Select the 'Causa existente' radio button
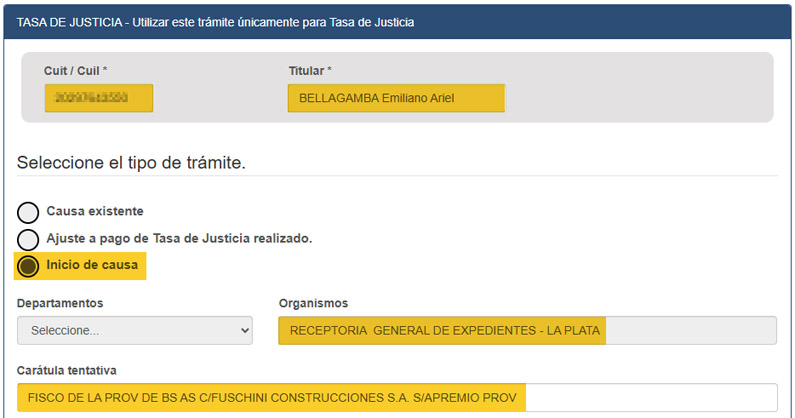This screenshot has width=795, height=418. click(x=29, y=212)
